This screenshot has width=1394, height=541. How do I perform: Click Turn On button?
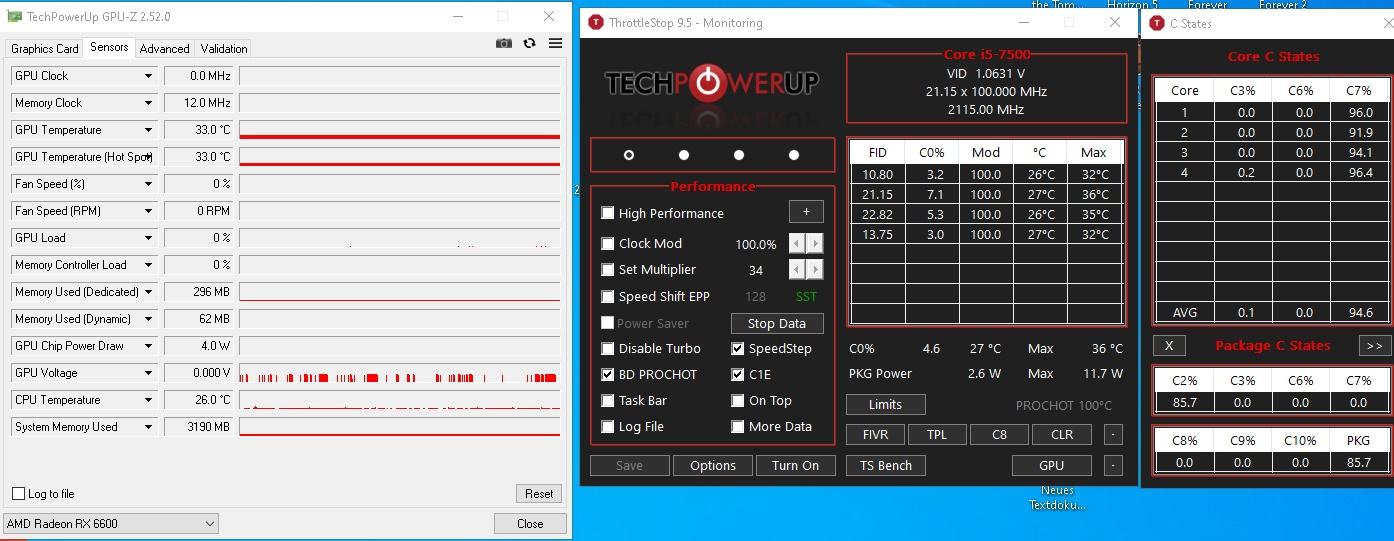(795, 465)
